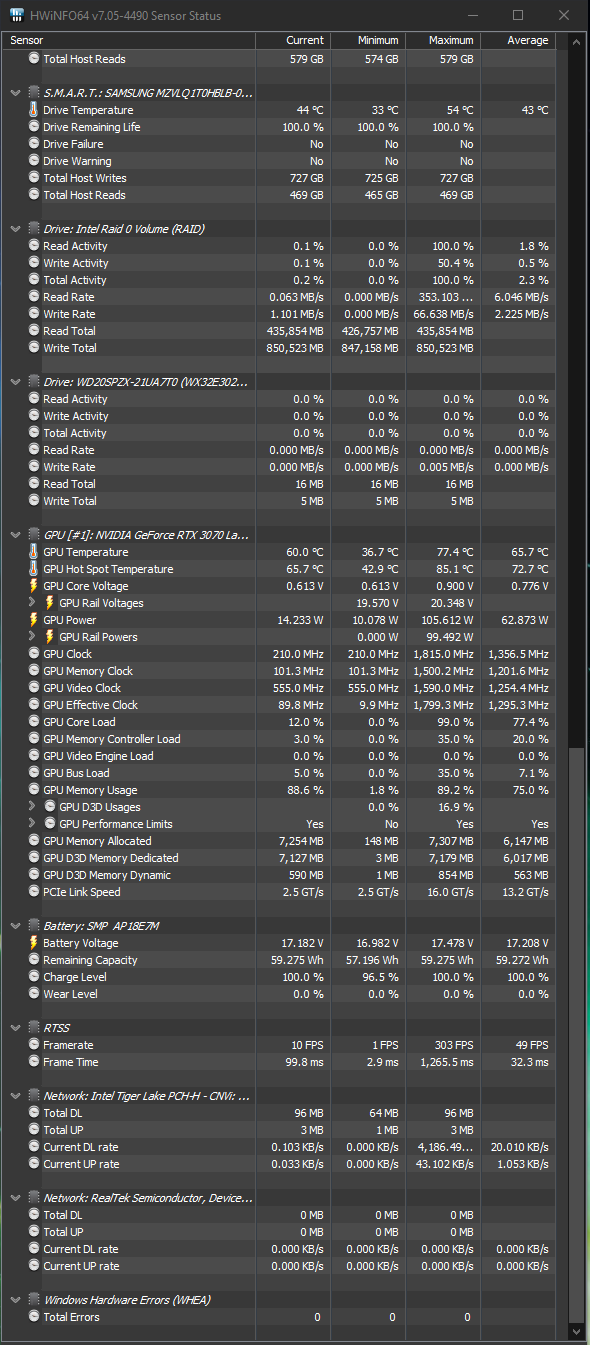Screen dimensions: 590x1345
Task: Collapse the RTSS sensor group
Action: [15, 1027]
